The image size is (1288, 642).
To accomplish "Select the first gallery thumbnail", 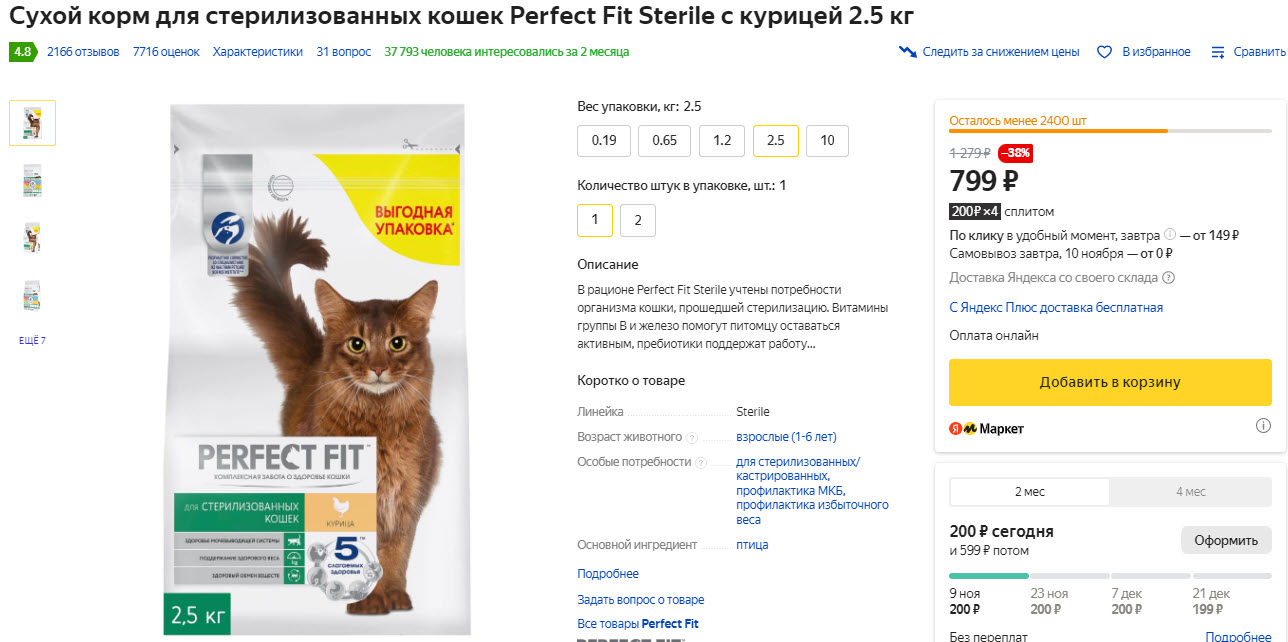I will [31, 122].
